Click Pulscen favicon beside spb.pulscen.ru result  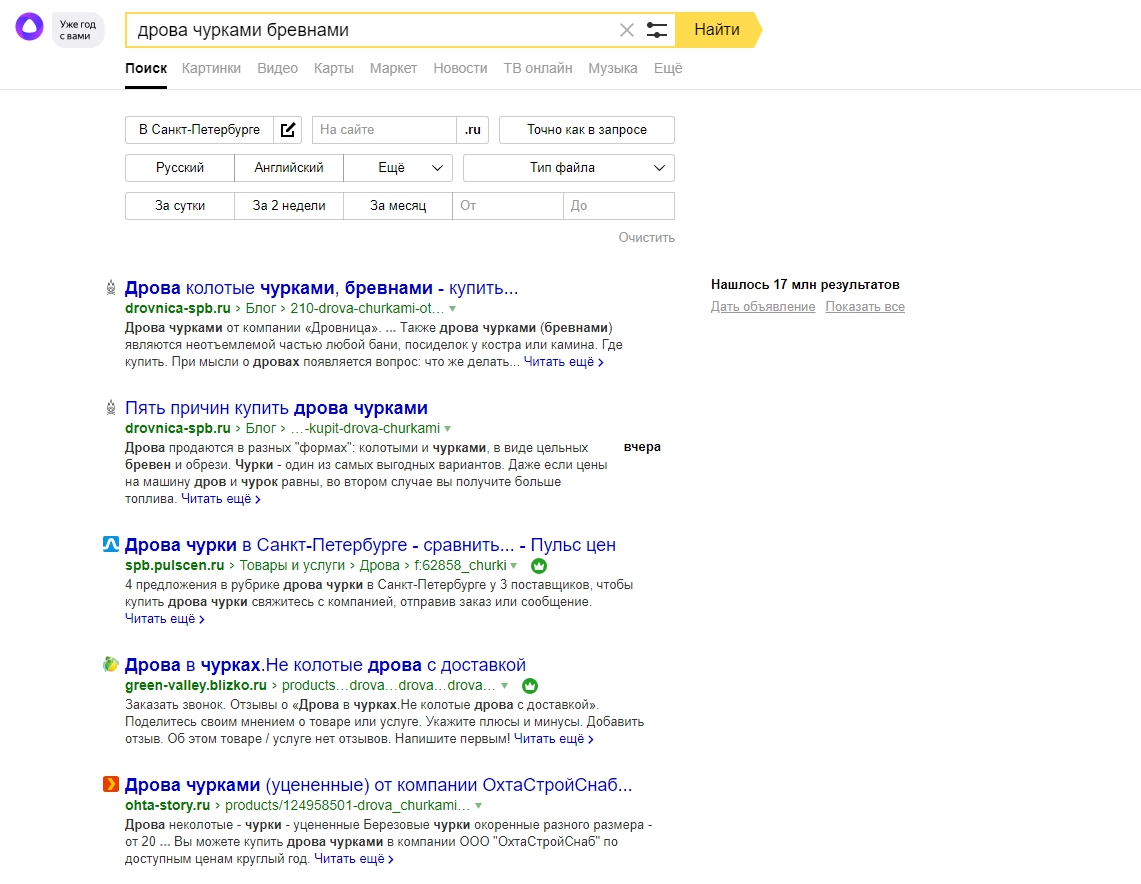point(111,544)
